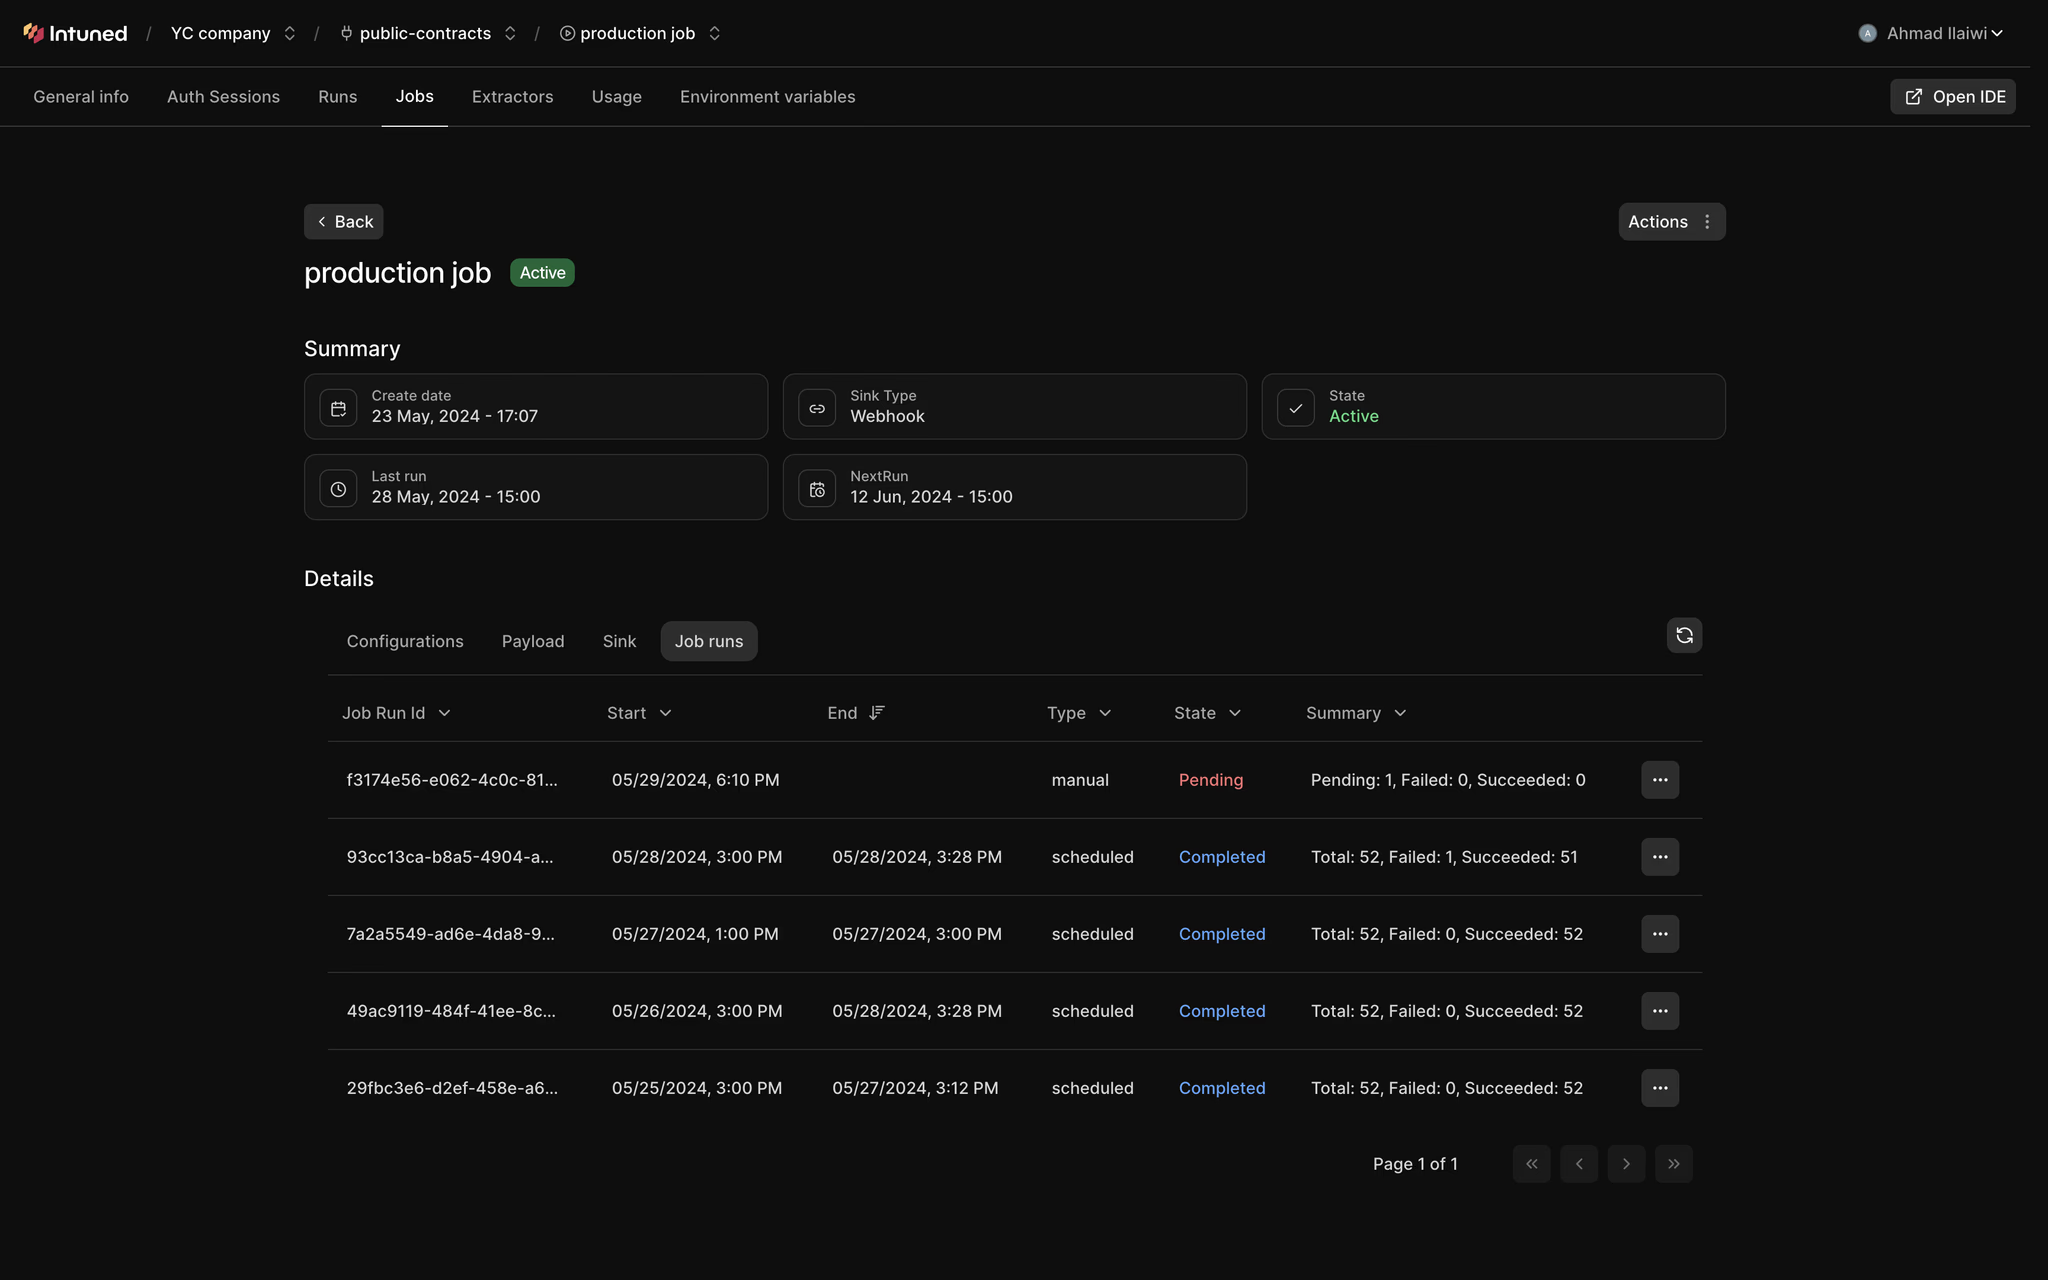Go to the previous page arrow

click(1579, 1164)
